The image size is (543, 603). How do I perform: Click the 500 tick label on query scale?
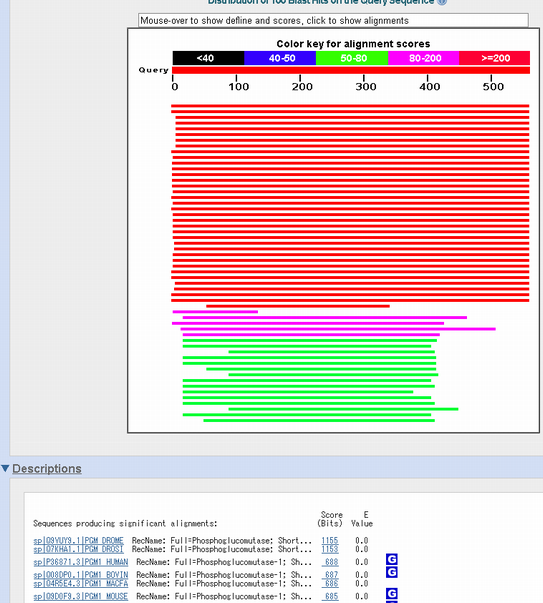493,87
